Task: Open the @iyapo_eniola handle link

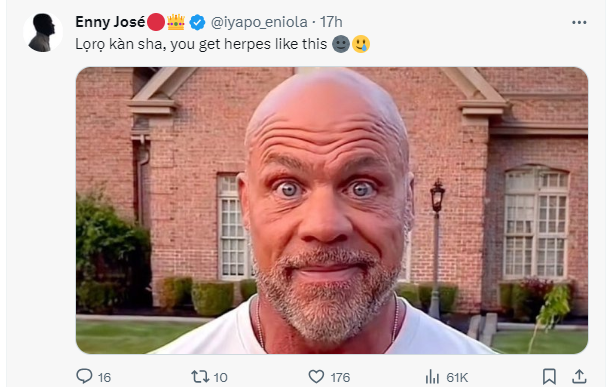Action: point(259,22)
